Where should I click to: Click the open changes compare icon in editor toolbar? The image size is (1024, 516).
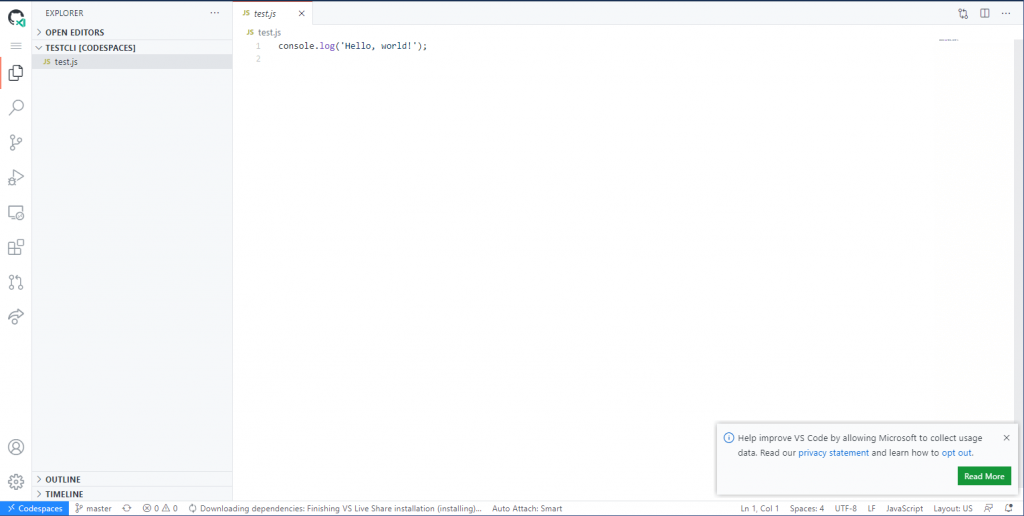tap(963, 13)
